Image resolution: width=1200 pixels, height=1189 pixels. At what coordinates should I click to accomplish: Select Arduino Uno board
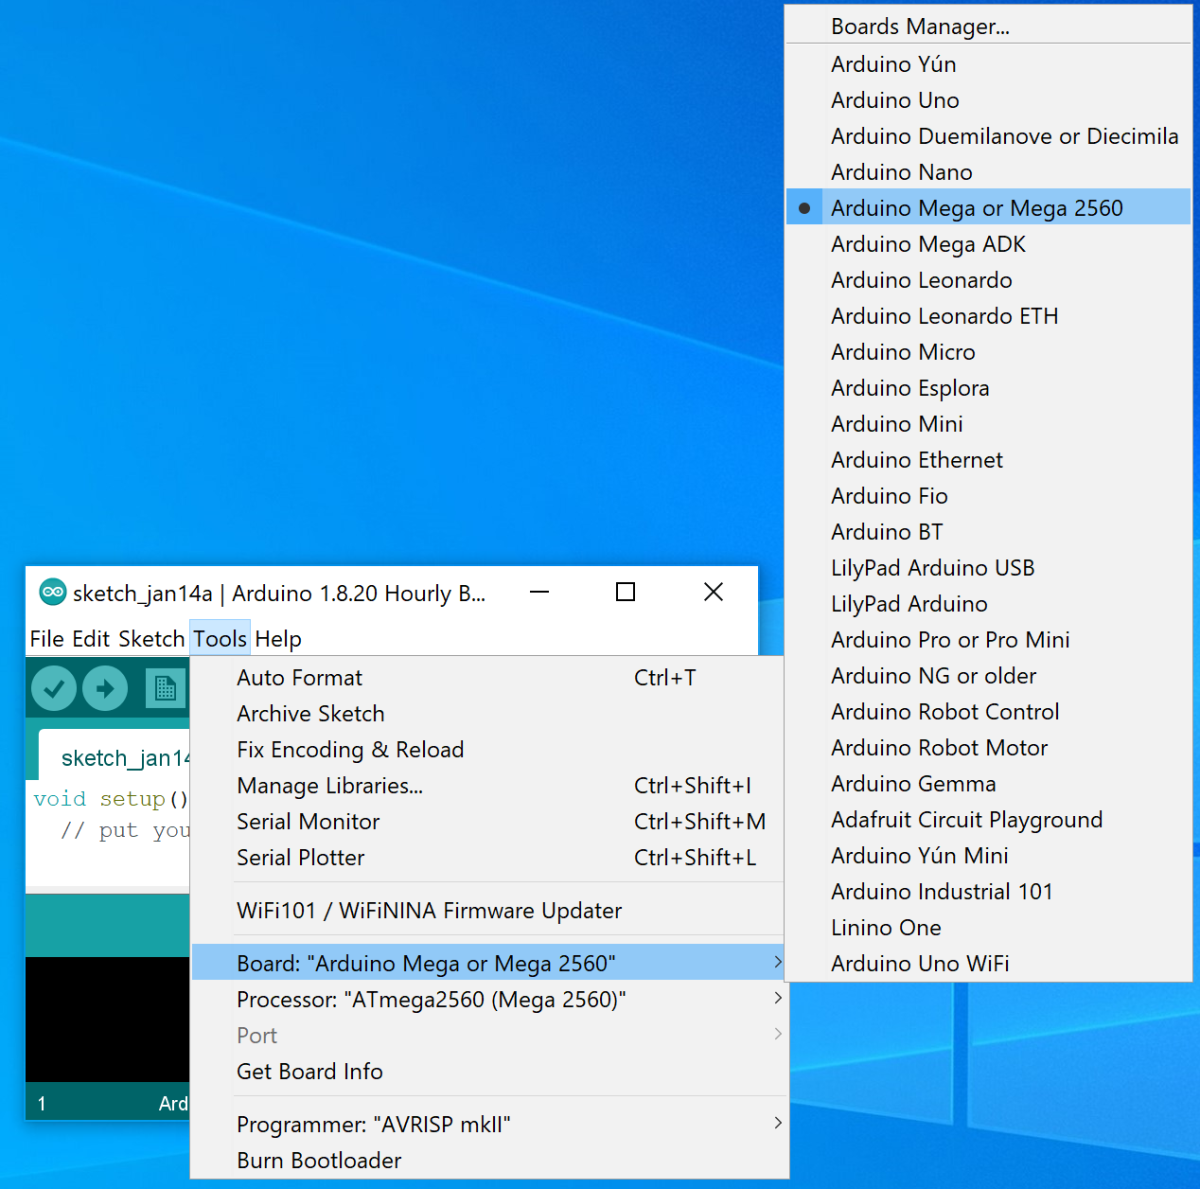click(x=988, y=100)
